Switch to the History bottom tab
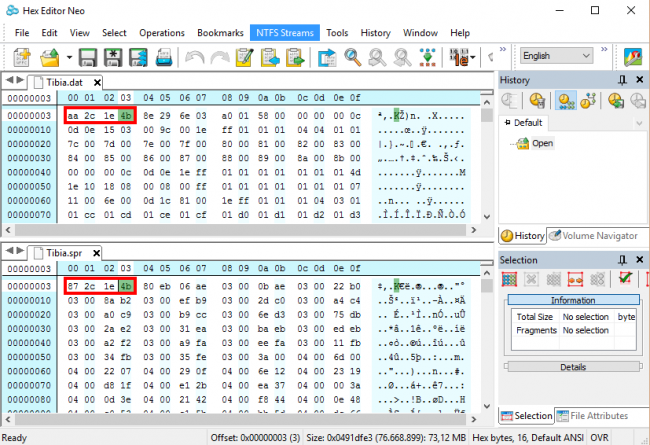650x445 pixels. 522,236
